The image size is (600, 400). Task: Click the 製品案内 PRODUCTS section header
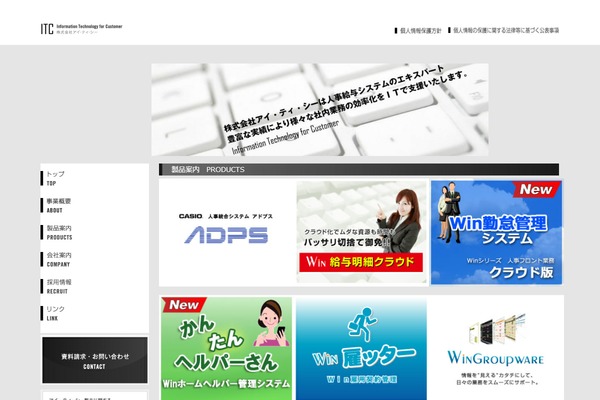click(x=359, y=169)
